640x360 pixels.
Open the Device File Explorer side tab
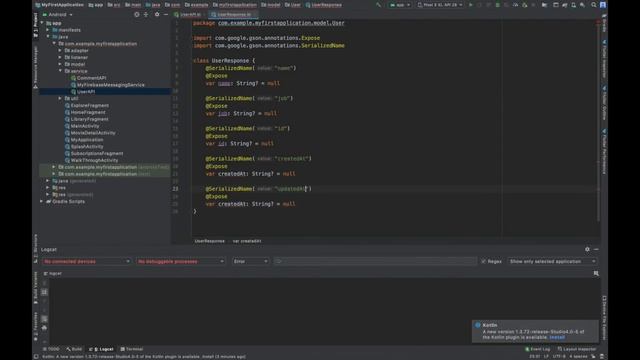(x=604, y=318)
